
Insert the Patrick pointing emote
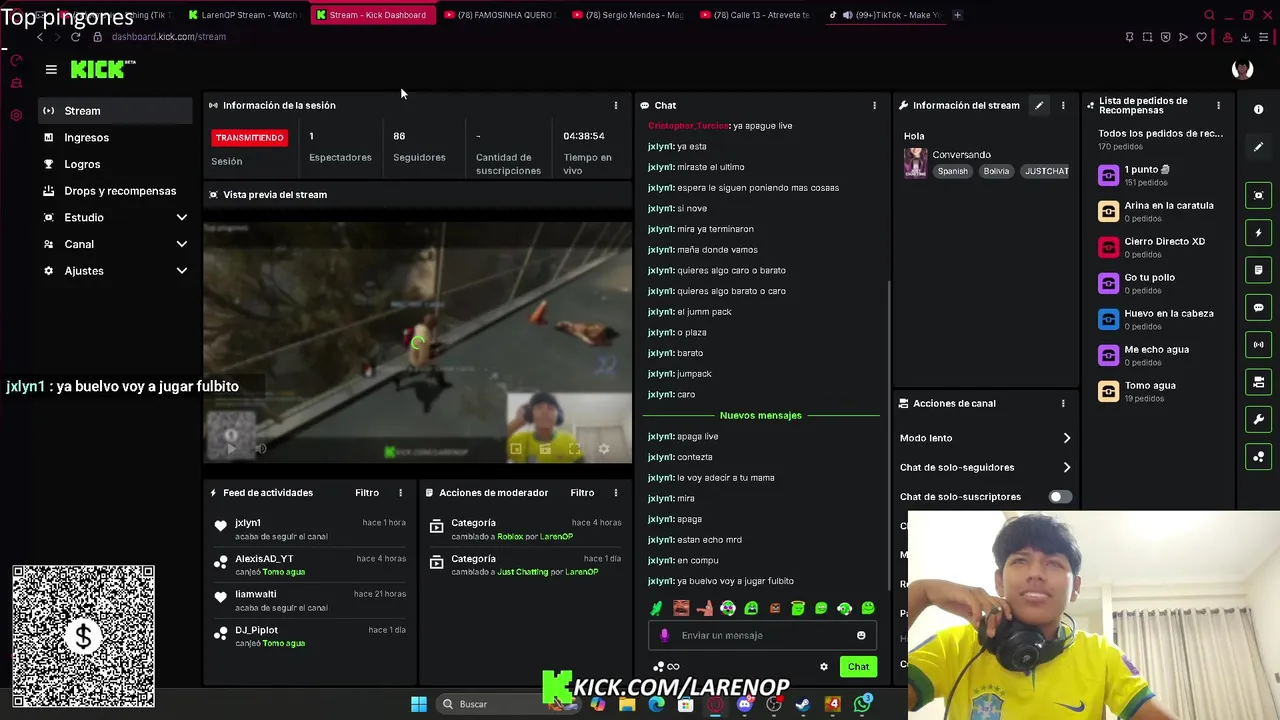[705, 608]
